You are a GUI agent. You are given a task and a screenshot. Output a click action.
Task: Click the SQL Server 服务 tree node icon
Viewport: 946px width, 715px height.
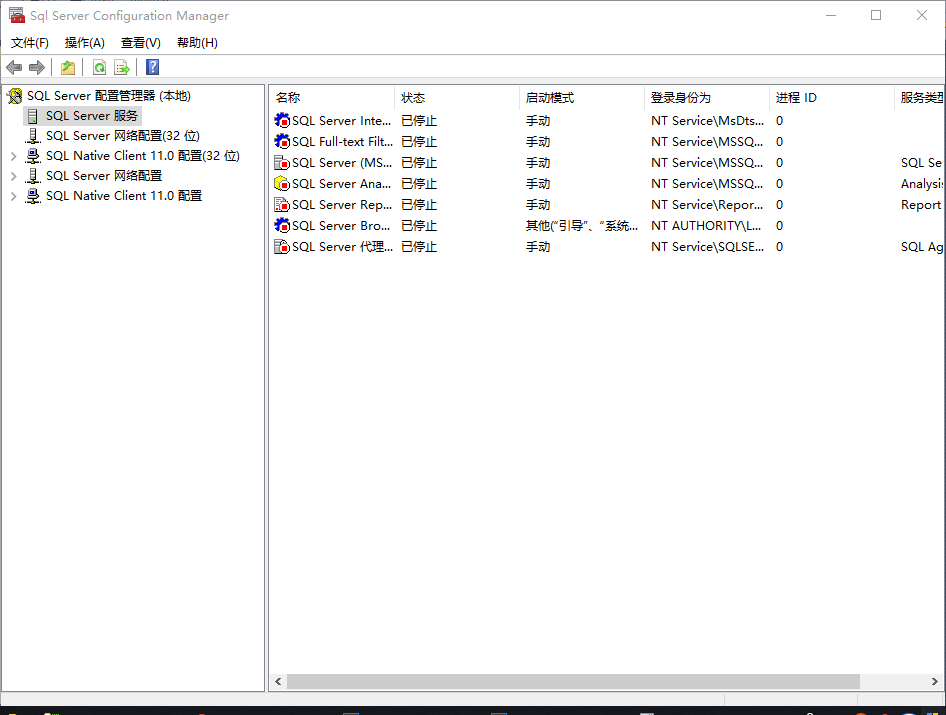click(x=33, y=116)
